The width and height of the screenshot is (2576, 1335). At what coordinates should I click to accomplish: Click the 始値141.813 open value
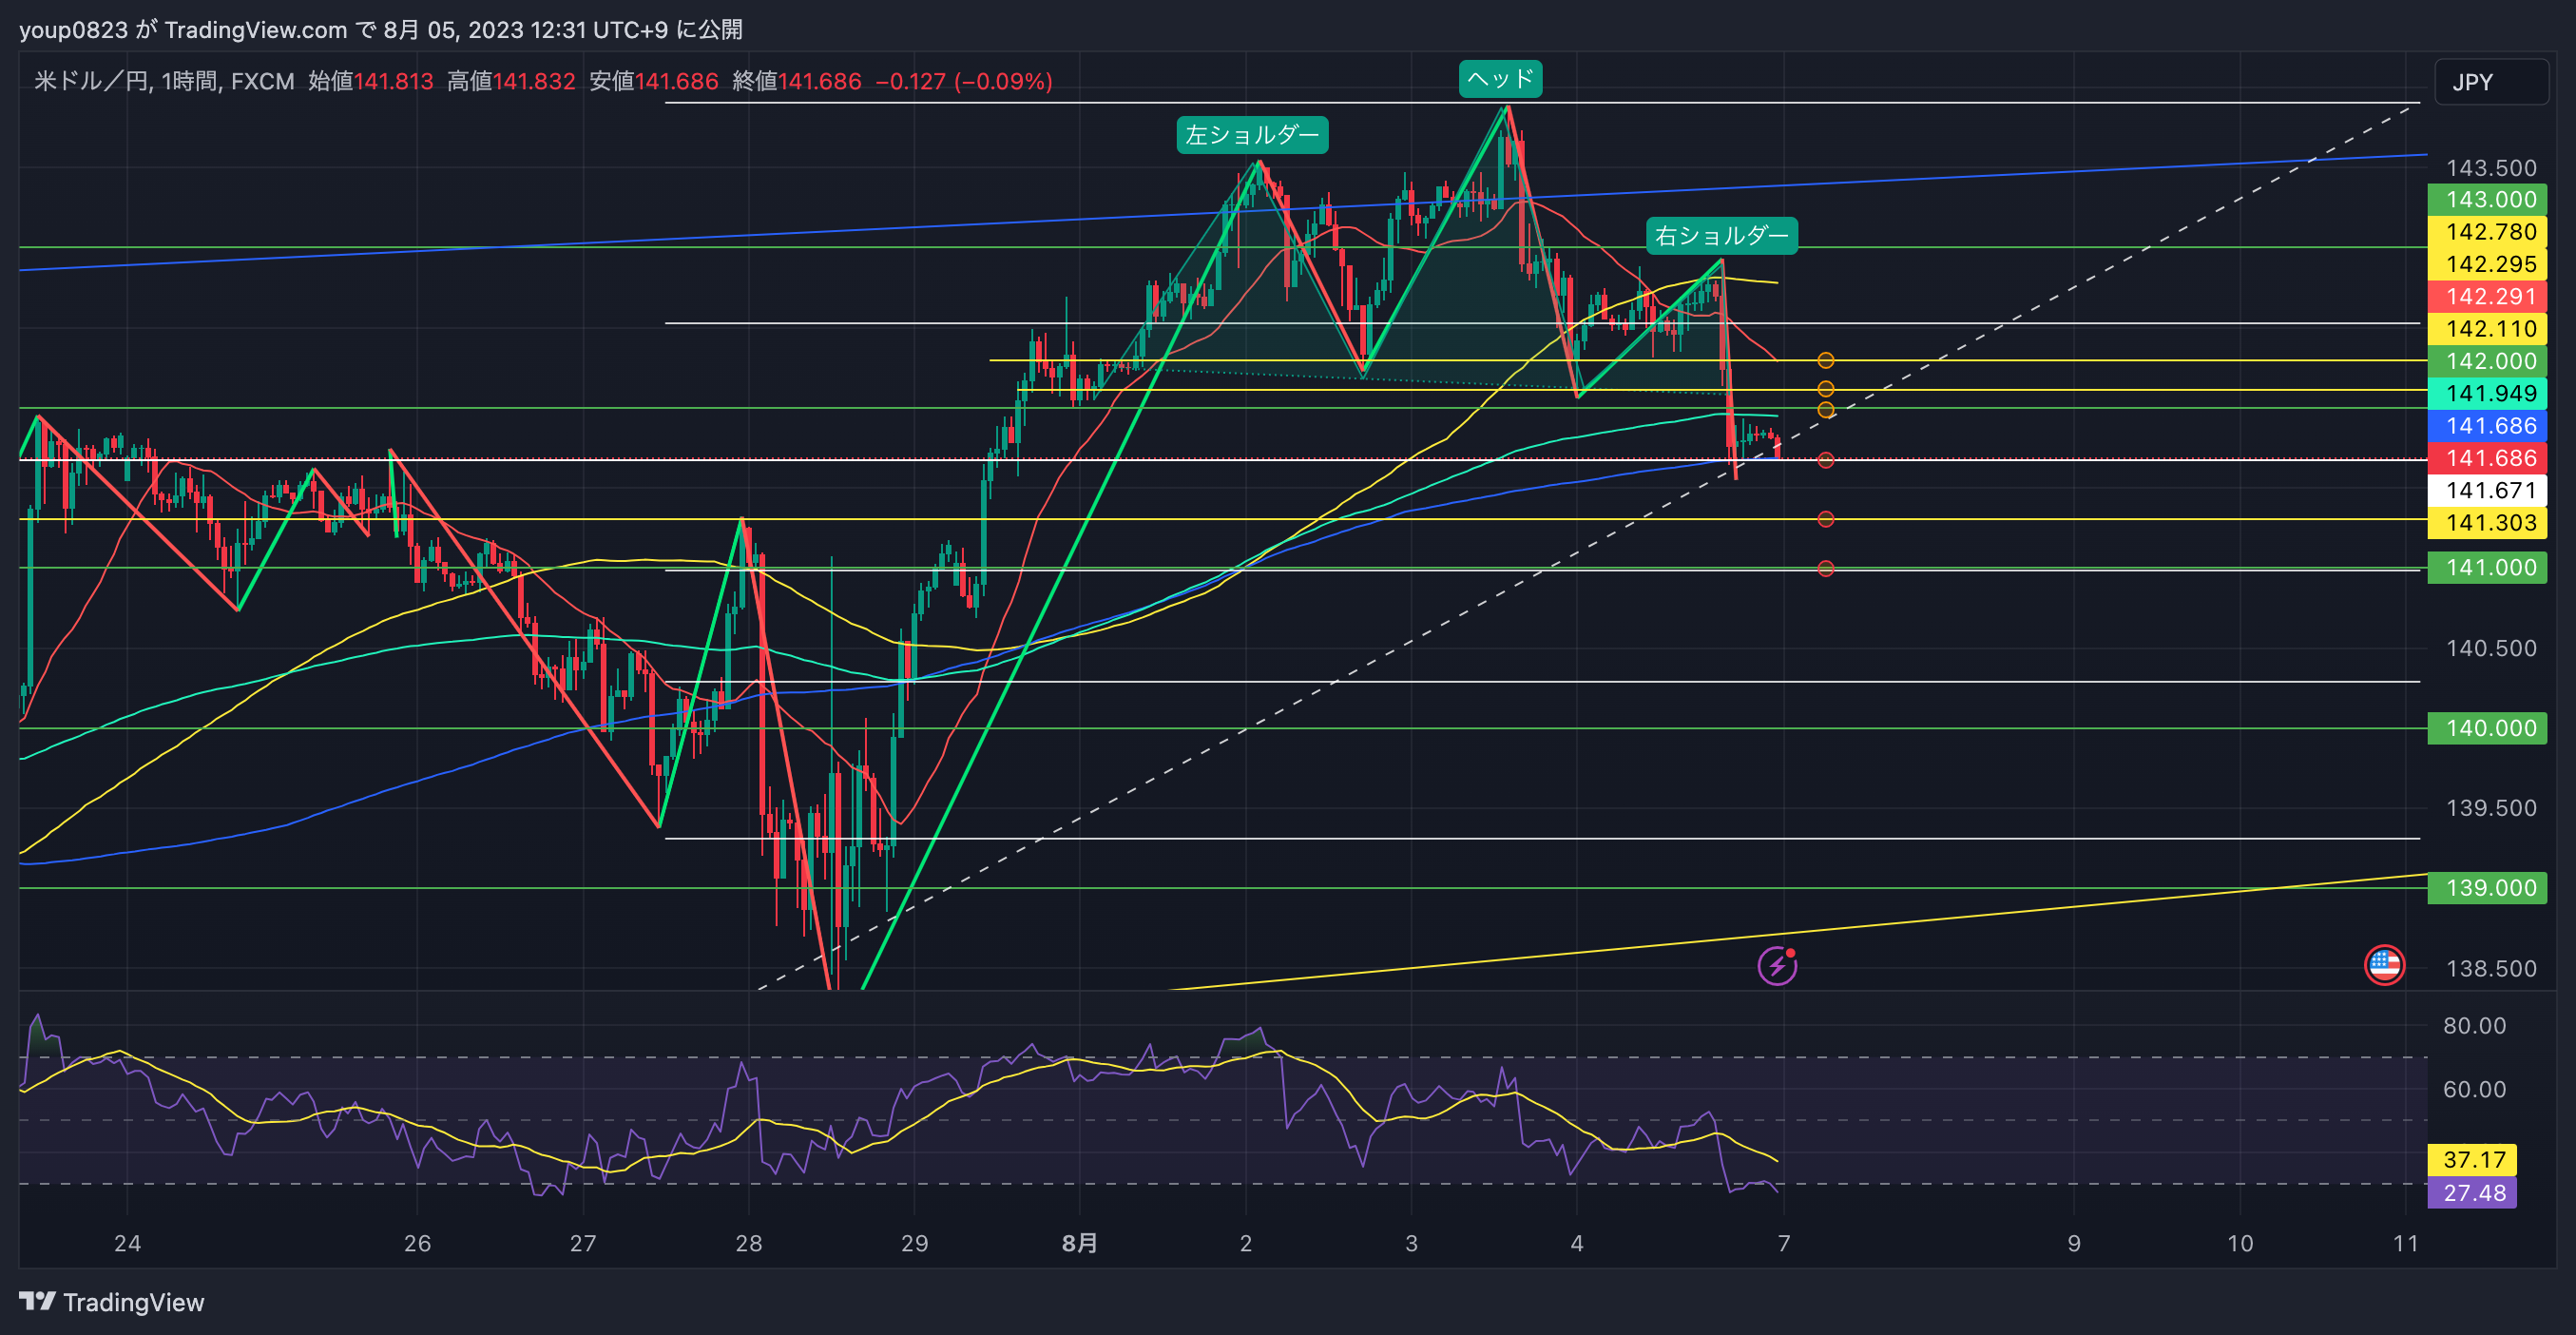[371, 81]
